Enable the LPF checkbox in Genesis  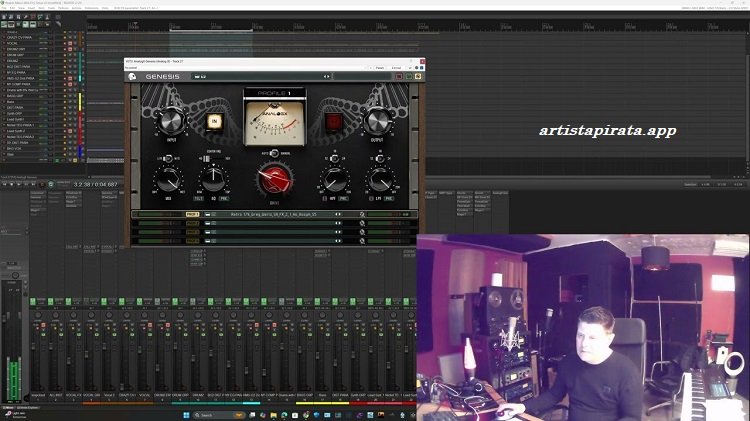tap(371, 199)
